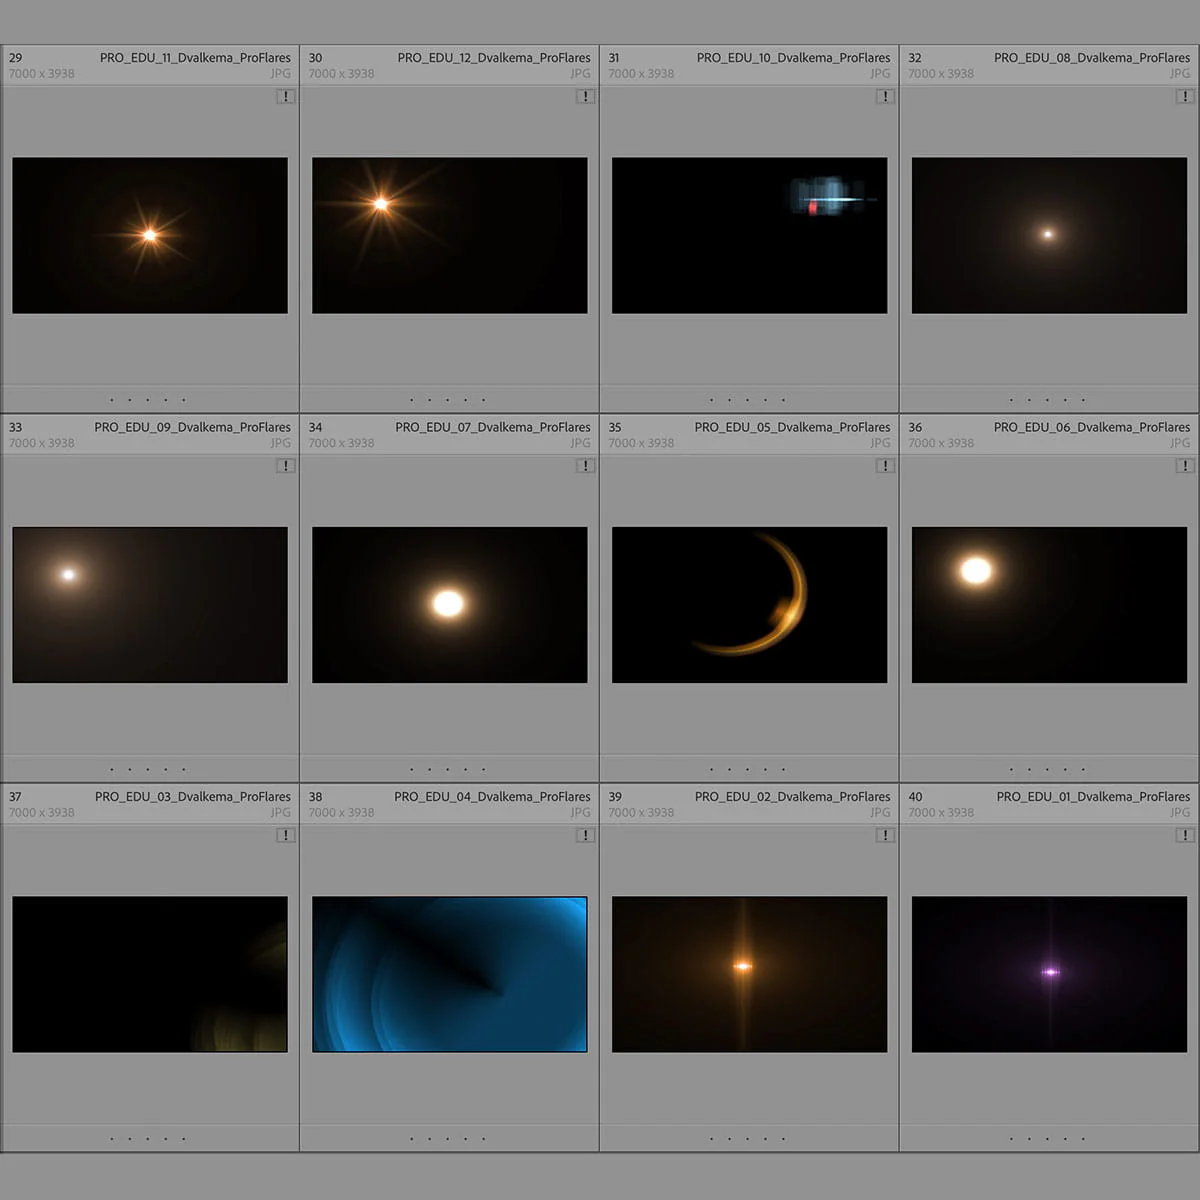Screen dimensions: 1200x1200
Task: Click the rating dots under PRO_EDU_04
Action: pyautogui.click(x=447, y=1139)
